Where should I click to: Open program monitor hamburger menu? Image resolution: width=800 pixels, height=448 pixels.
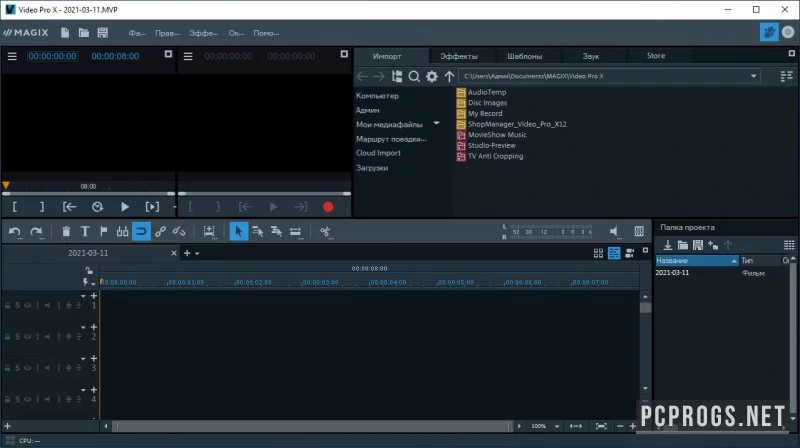click(12, 56)
